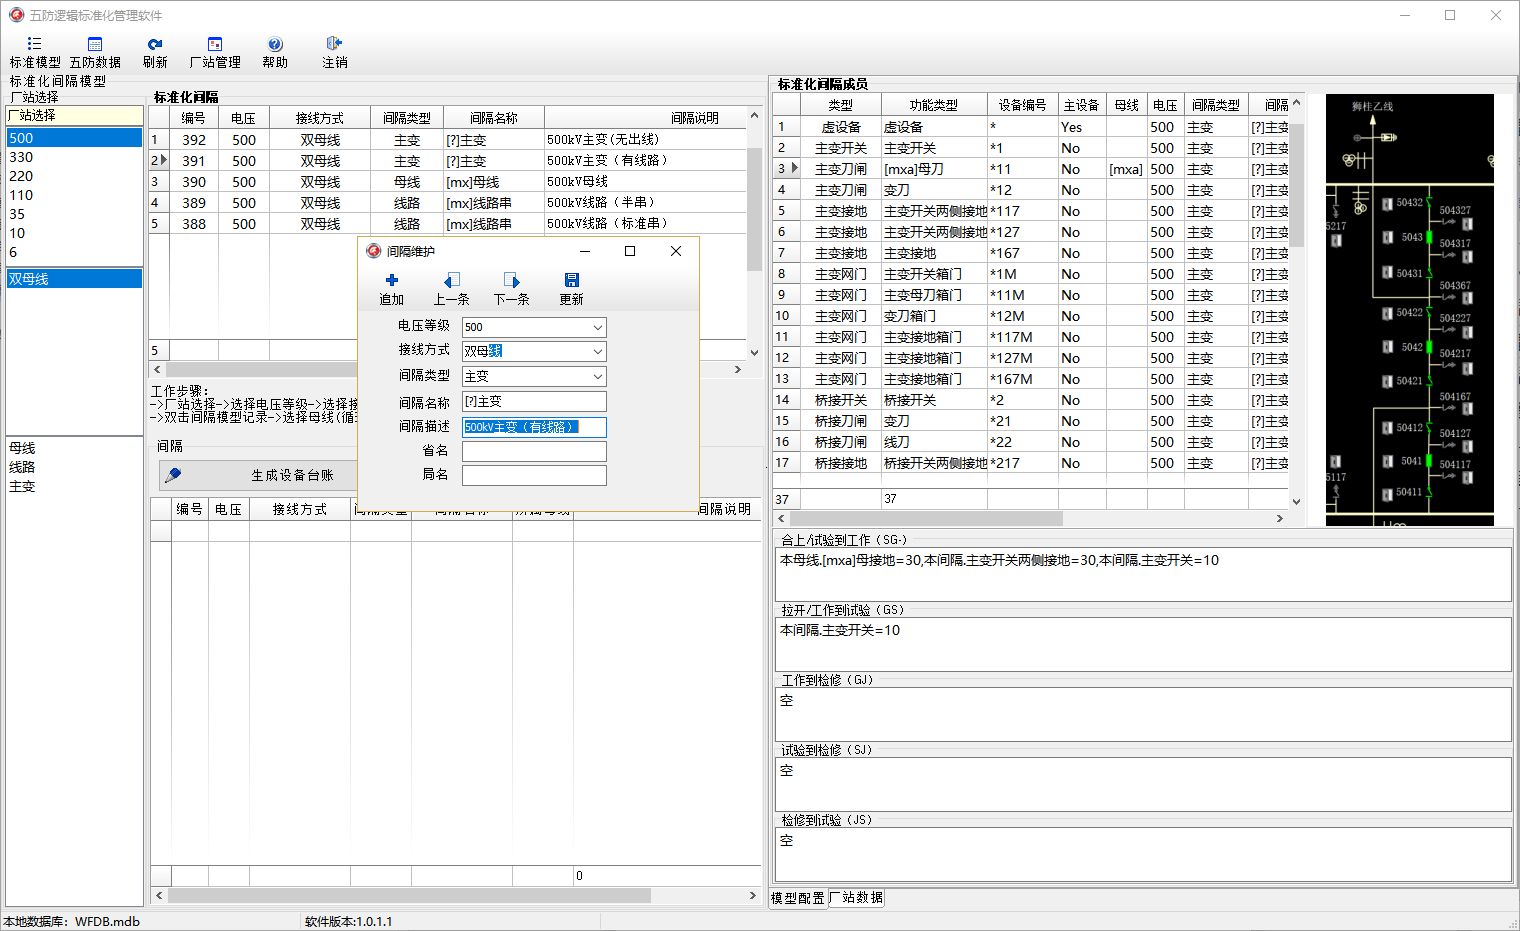Click 追加 in the 间隔维护 dialog
Viewport: 1520px width, 931px height.
(391, 289)
